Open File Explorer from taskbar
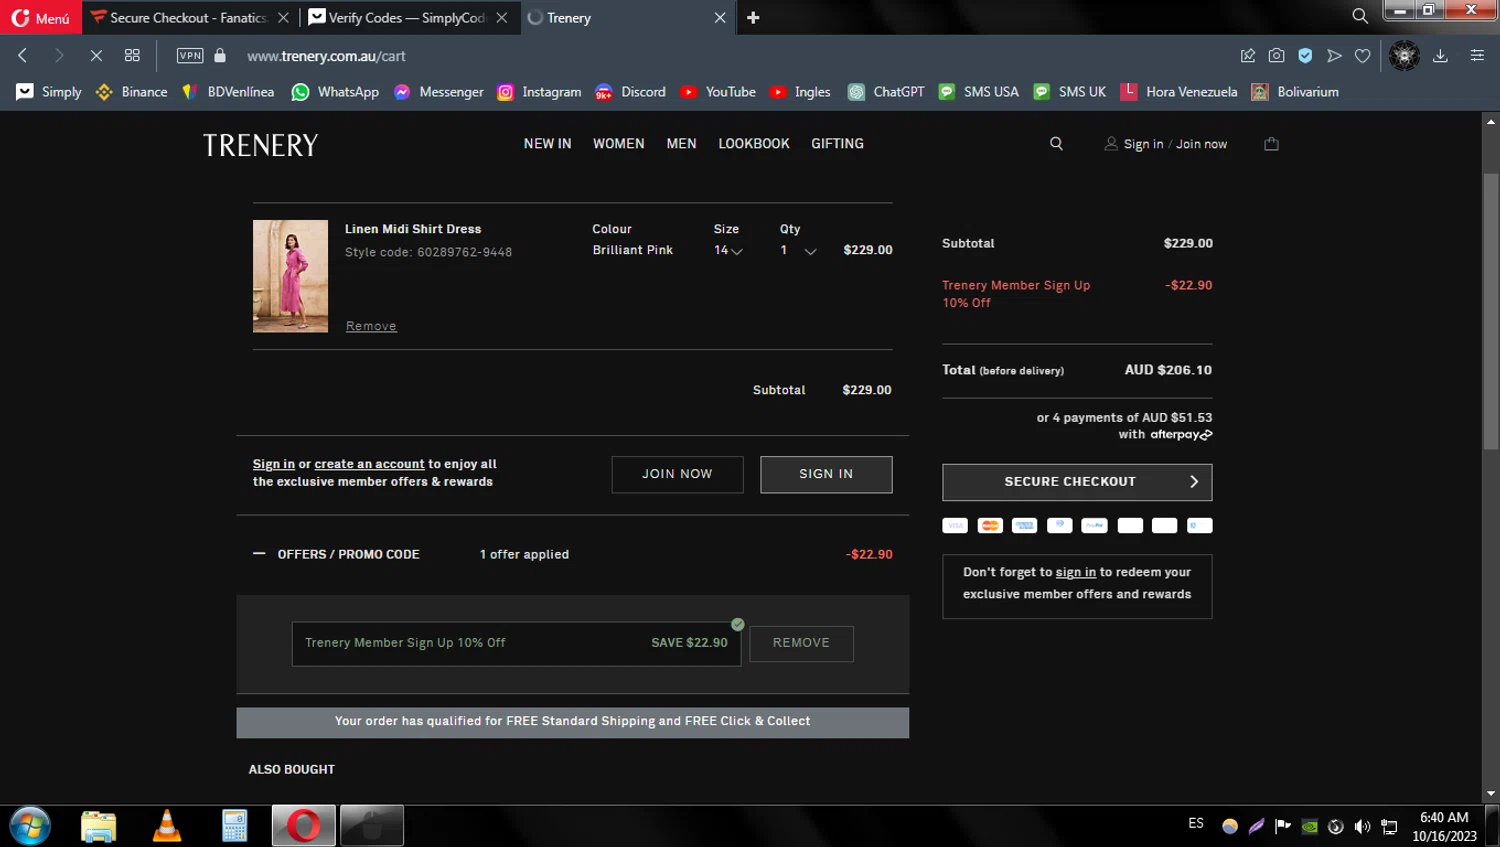Screen dimensions: 1500x847 point(99,826)
